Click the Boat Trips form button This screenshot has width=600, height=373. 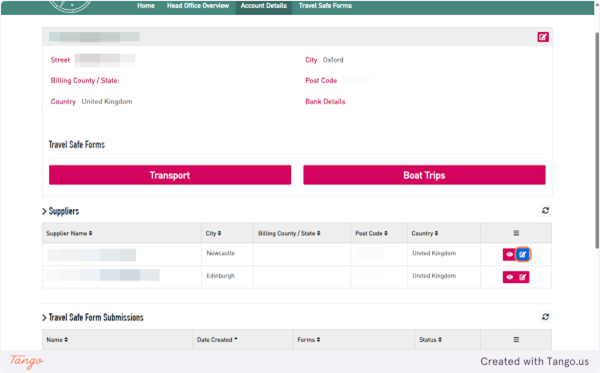coord(424,175)
